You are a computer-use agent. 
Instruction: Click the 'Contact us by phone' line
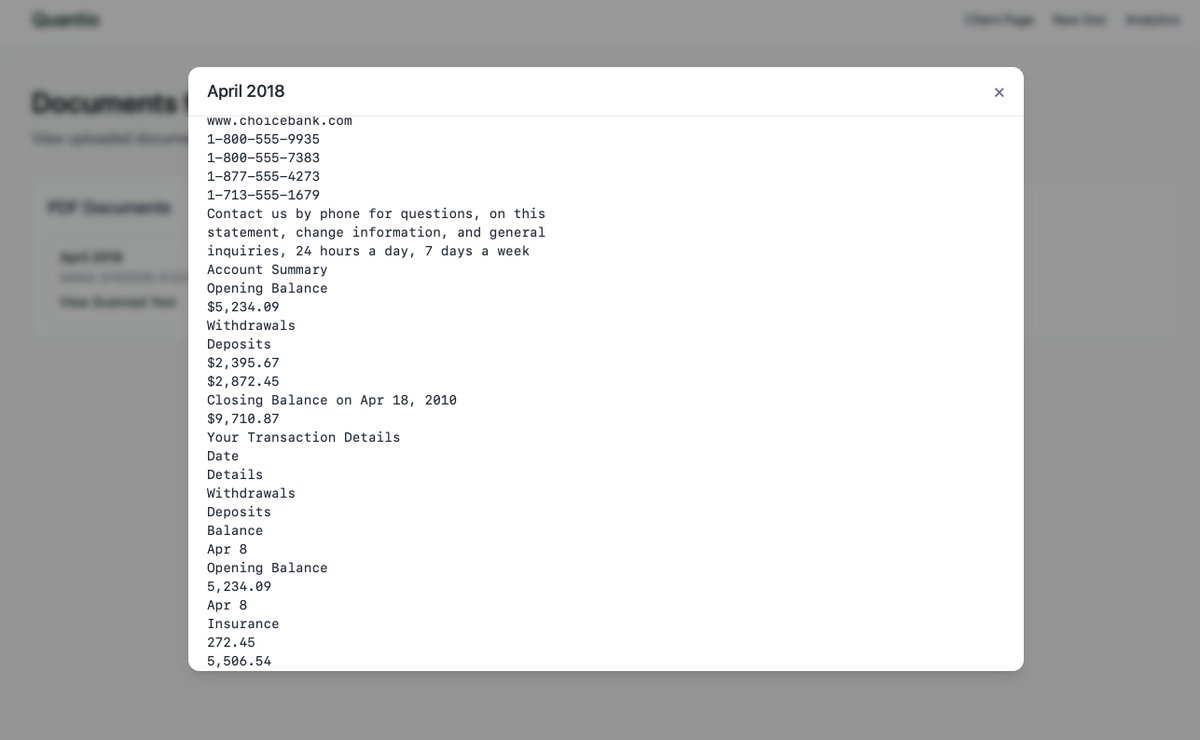(377, 214)
